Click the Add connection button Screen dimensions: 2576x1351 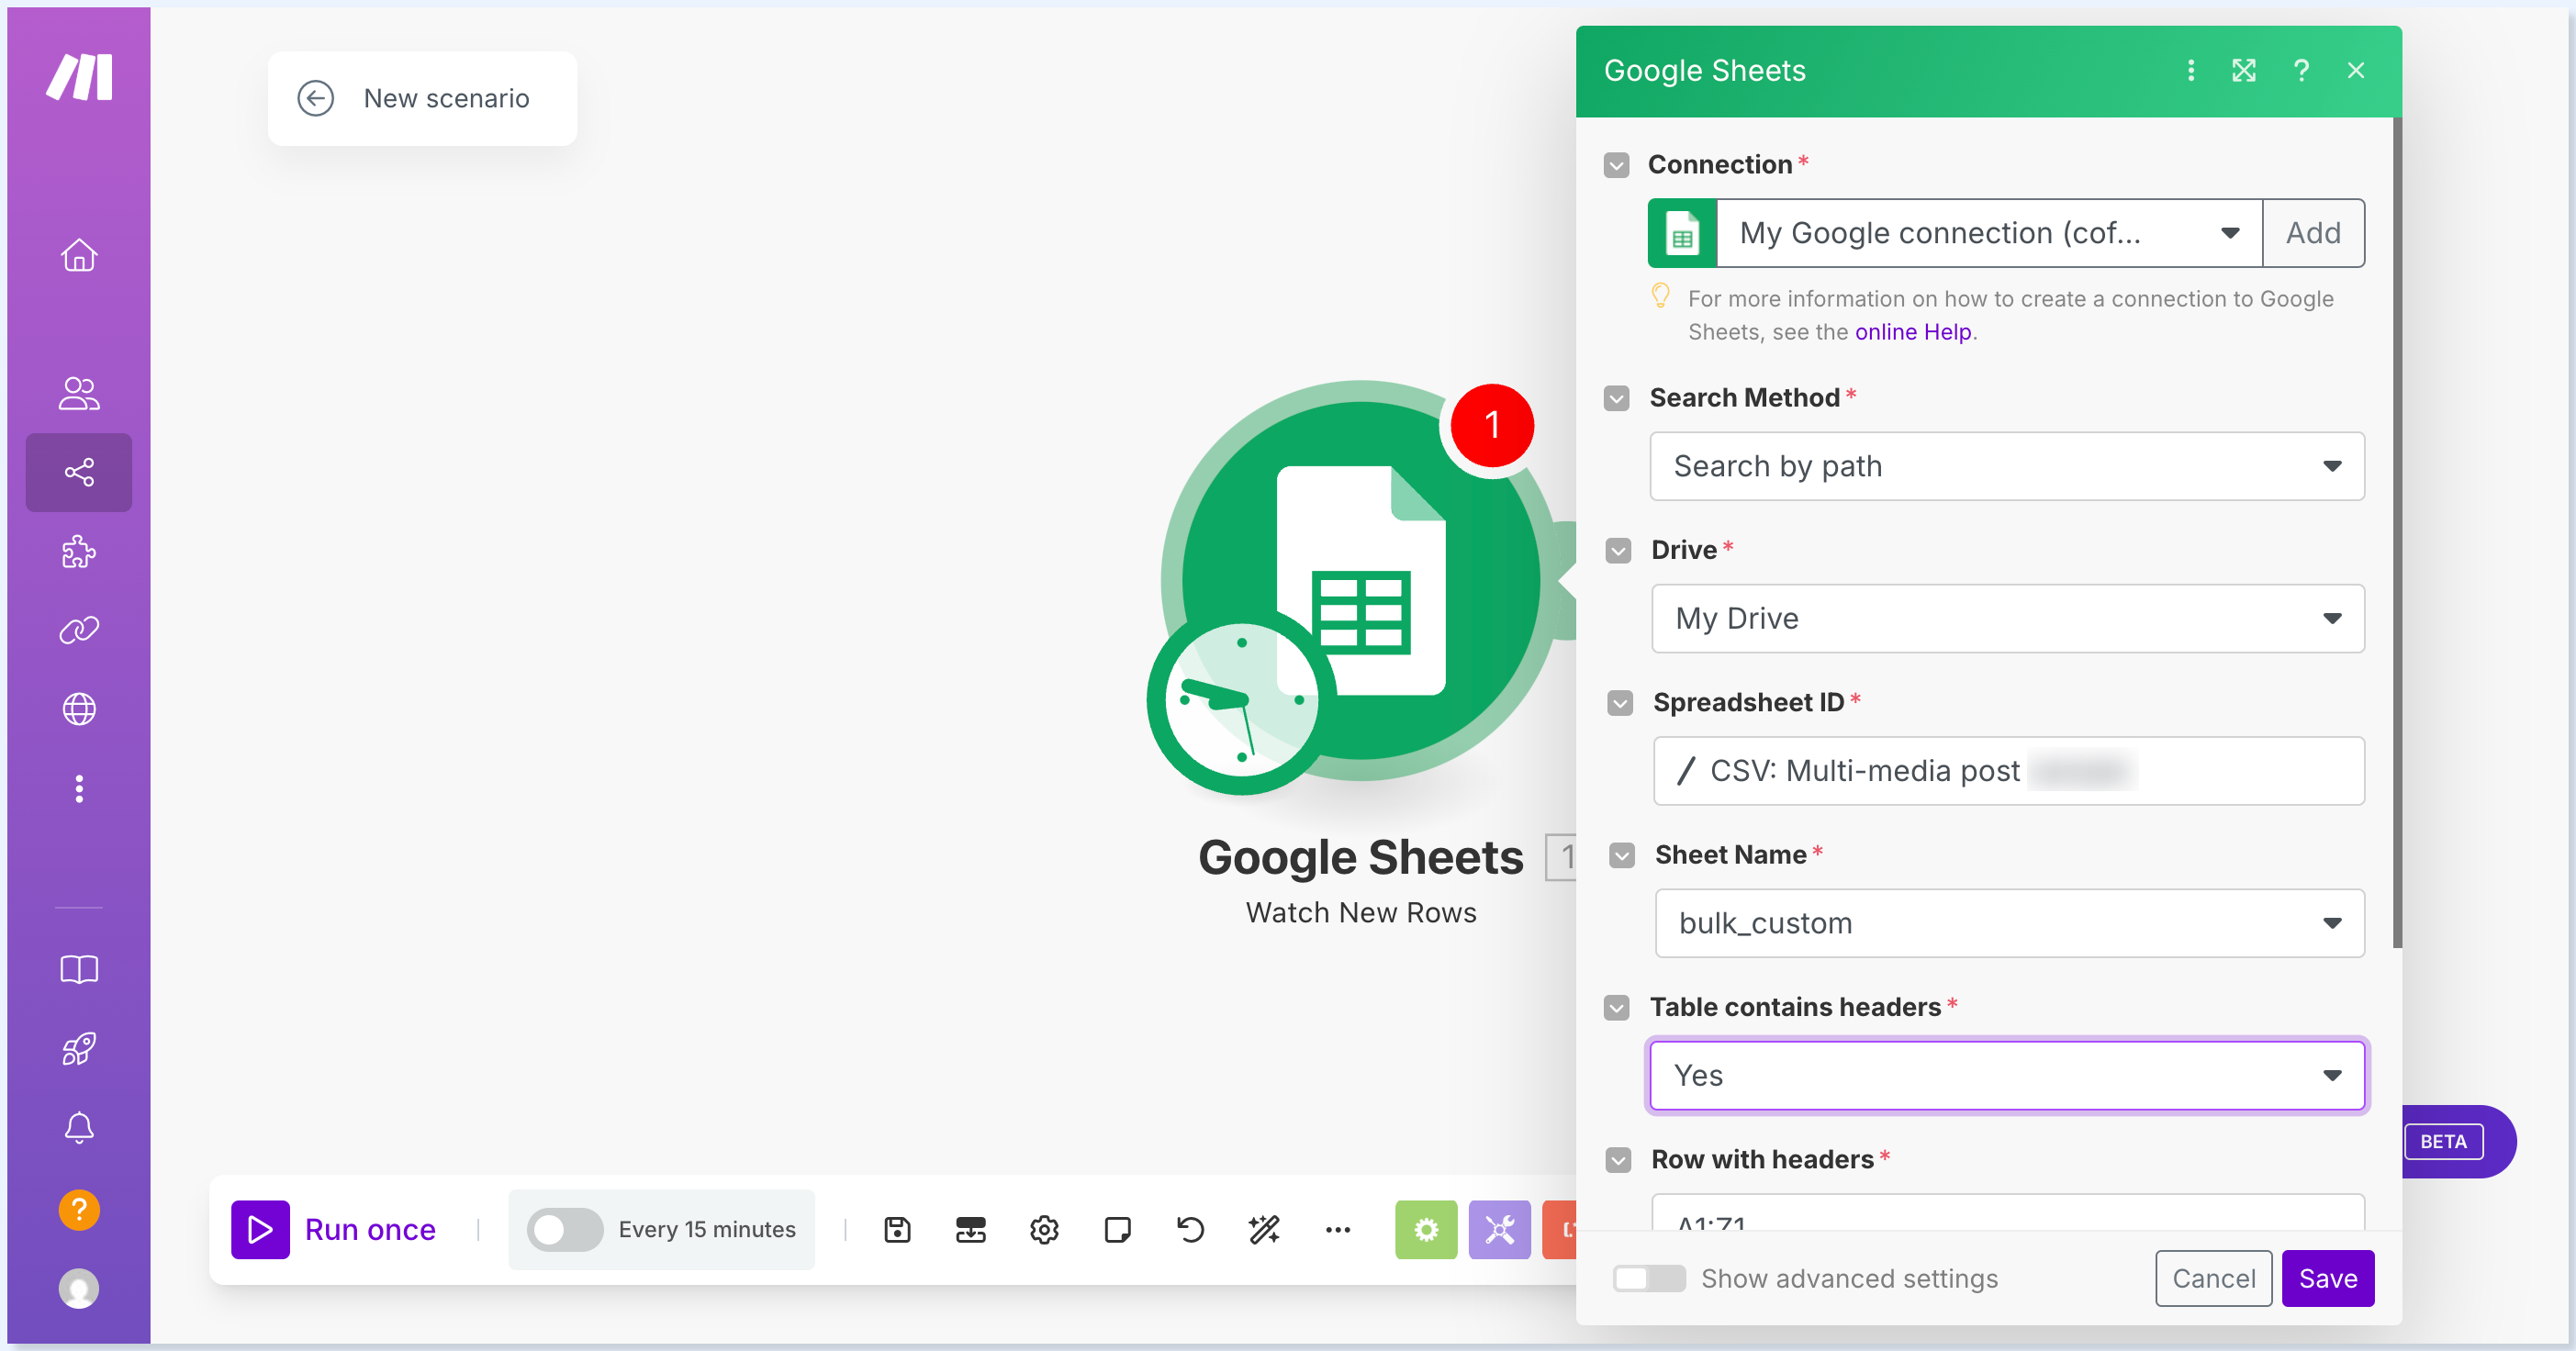[x=2313, y=233]
